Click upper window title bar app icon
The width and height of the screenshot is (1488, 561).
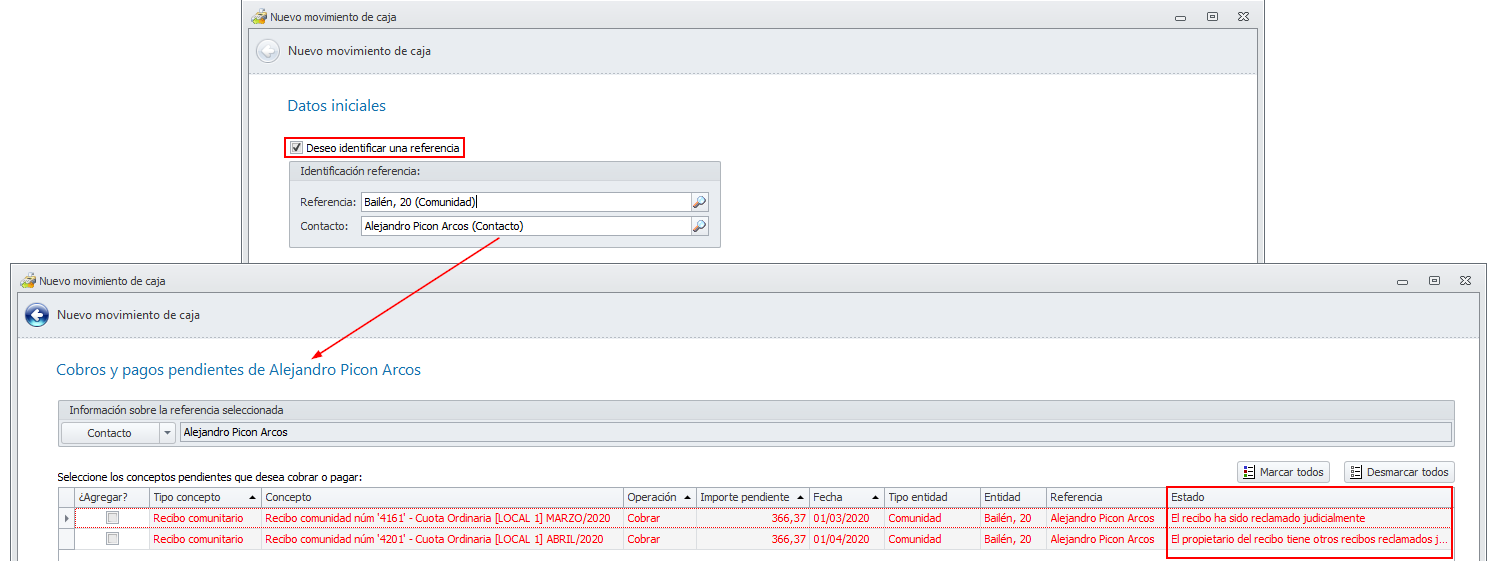pos(259,17)
